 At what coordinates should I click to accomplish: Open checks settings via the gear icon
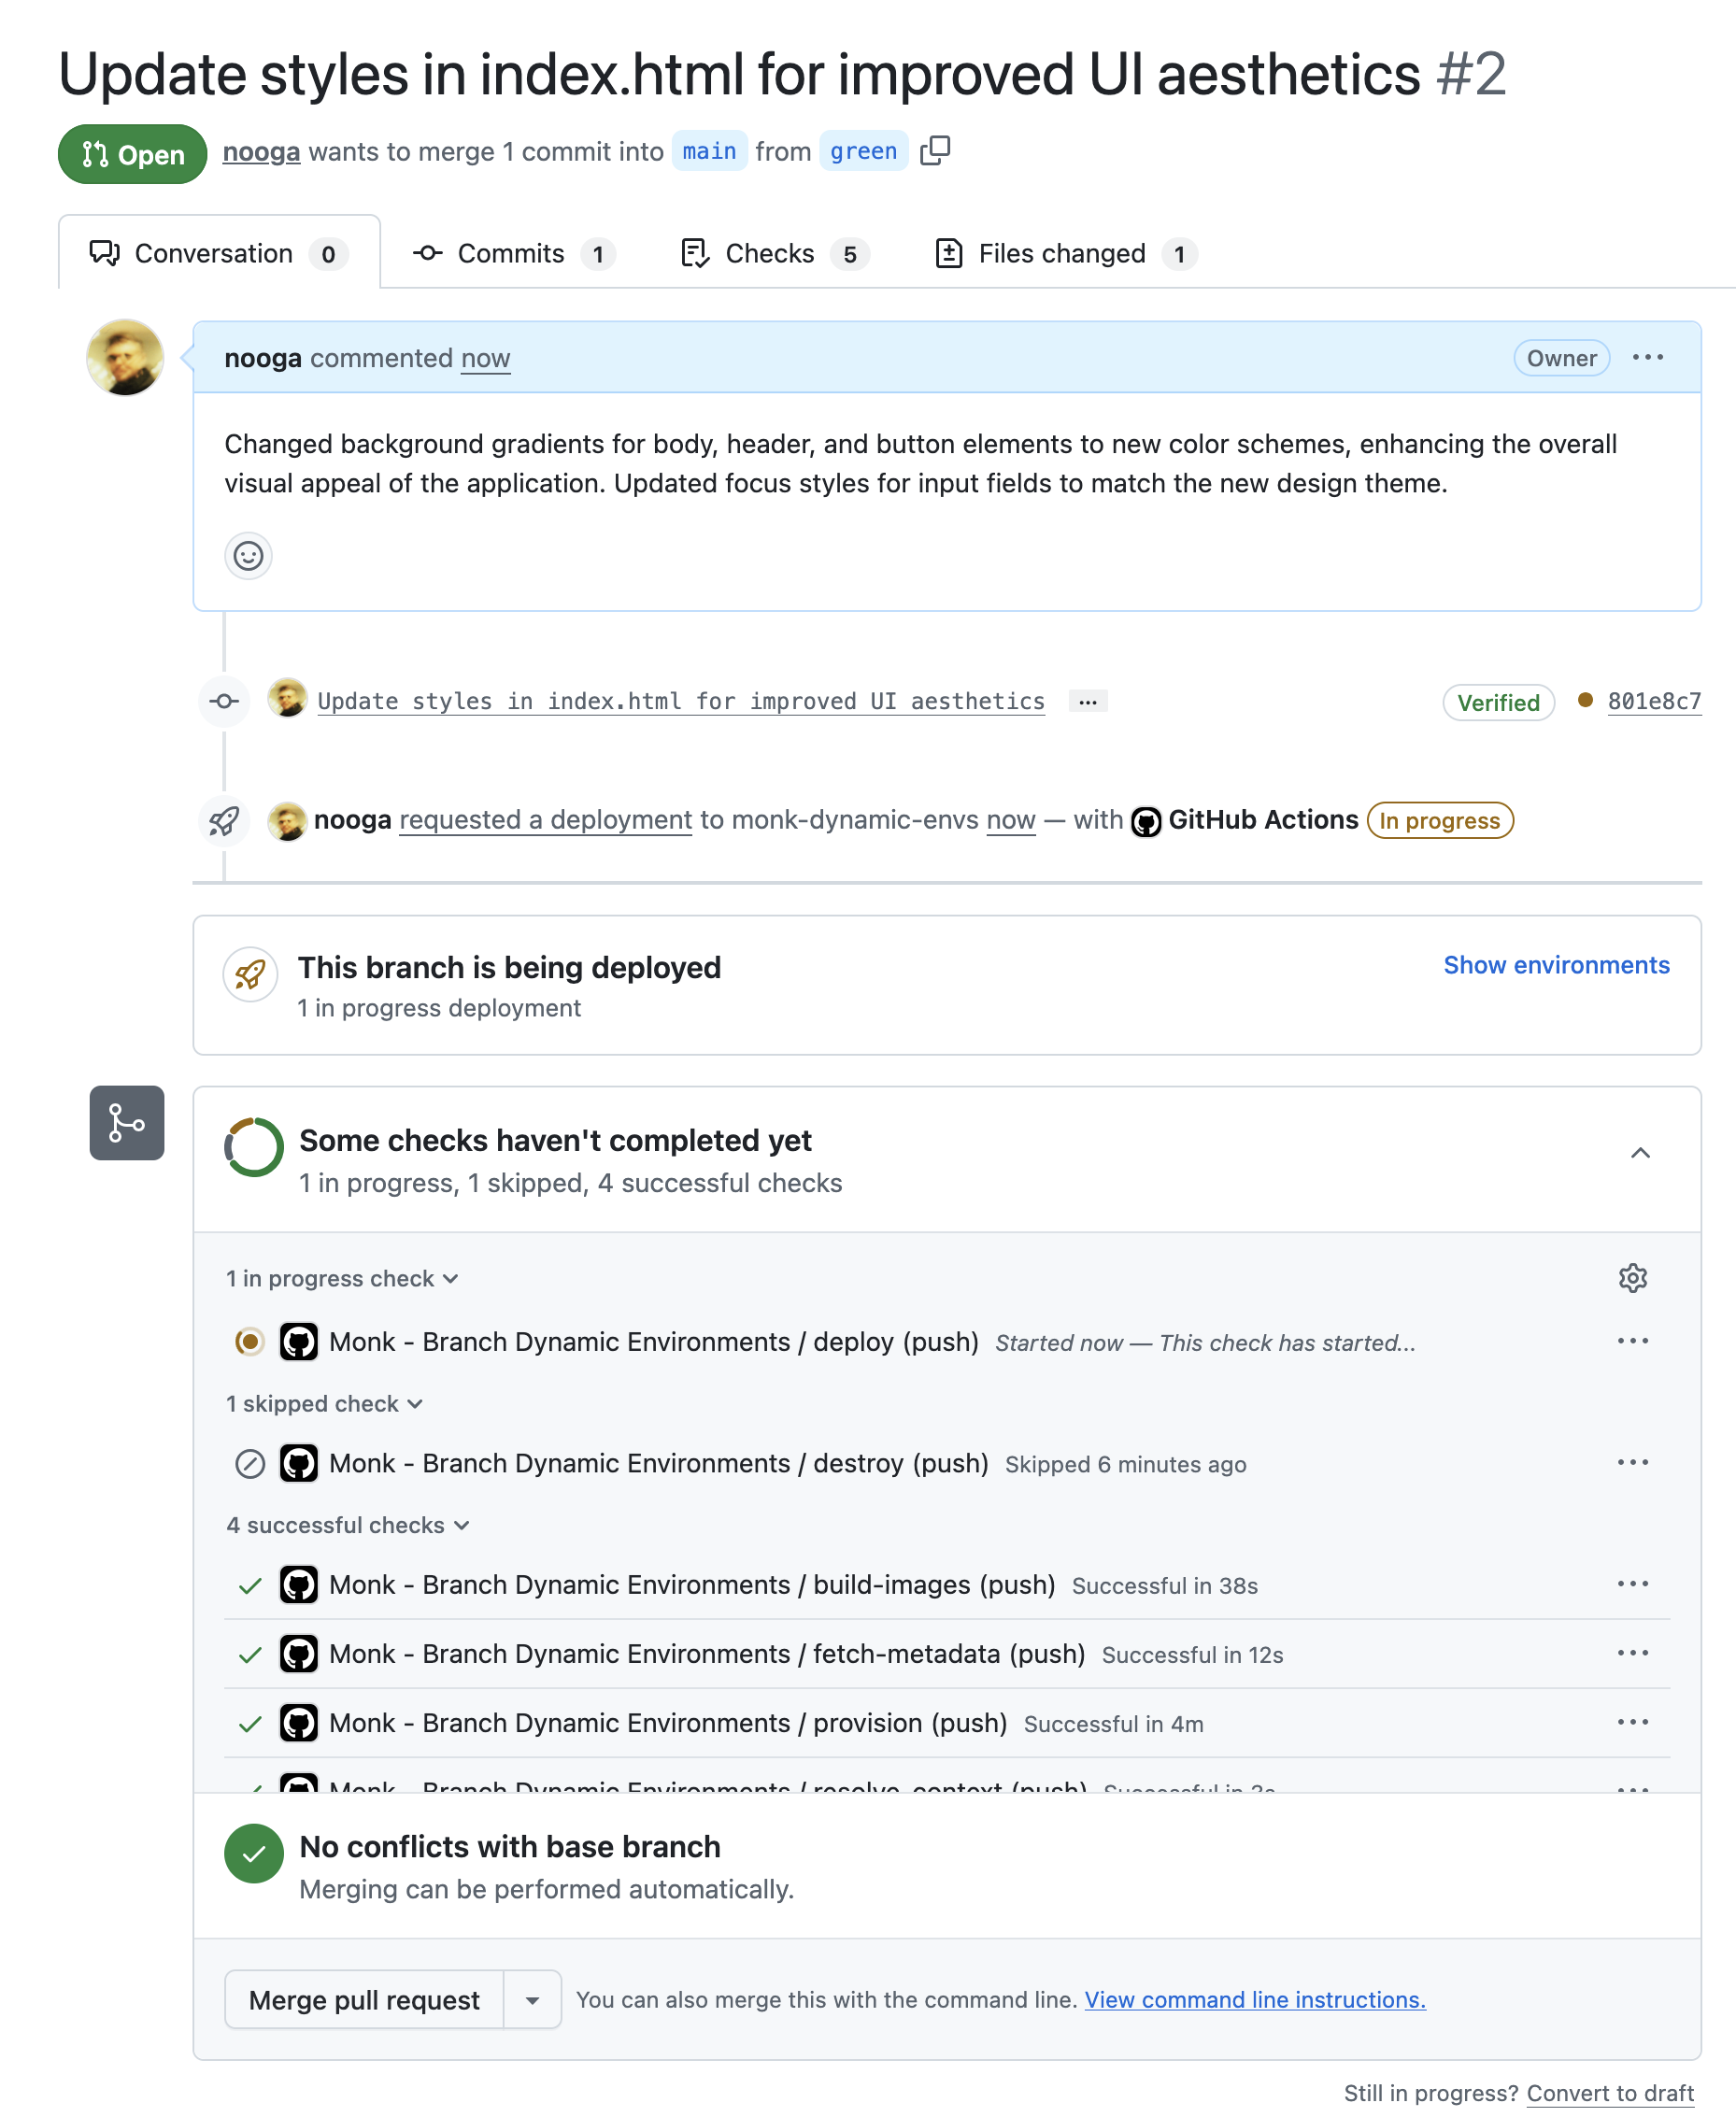pos(1633,1278)
